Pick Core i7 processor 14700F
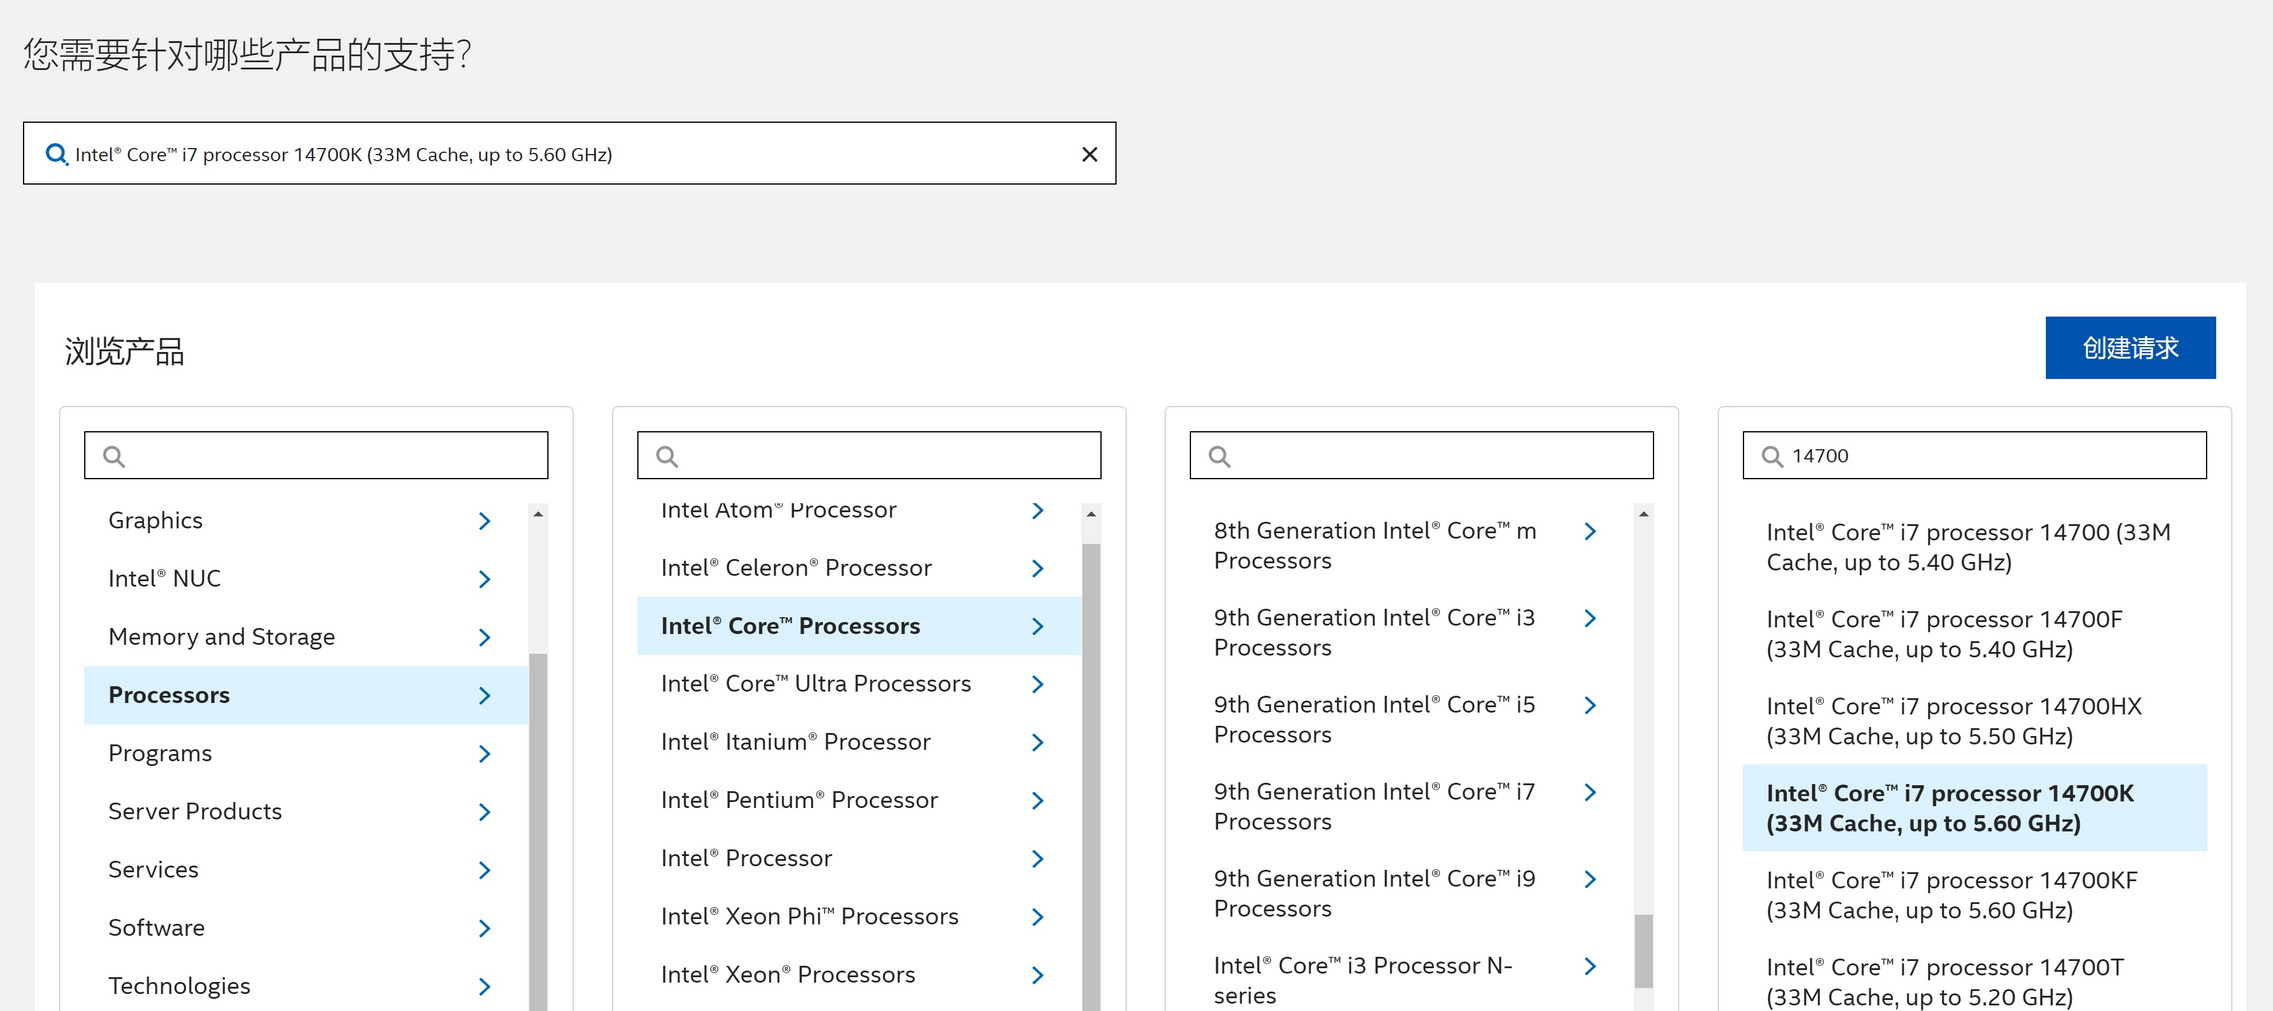This screenshot has width=2273, height=1011. (x=1974, y=634)
